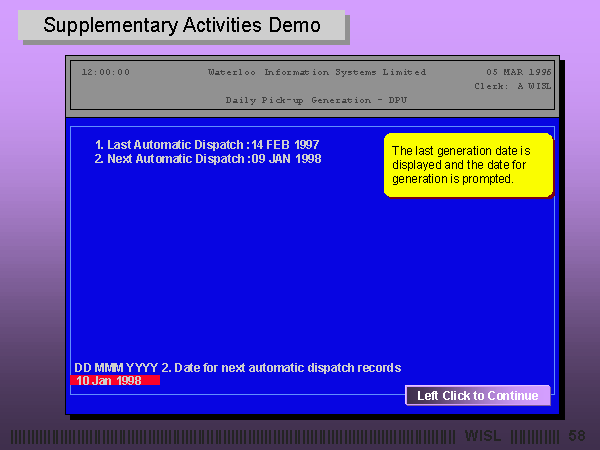Click the yellow note about last generation date

click(469, 165)
